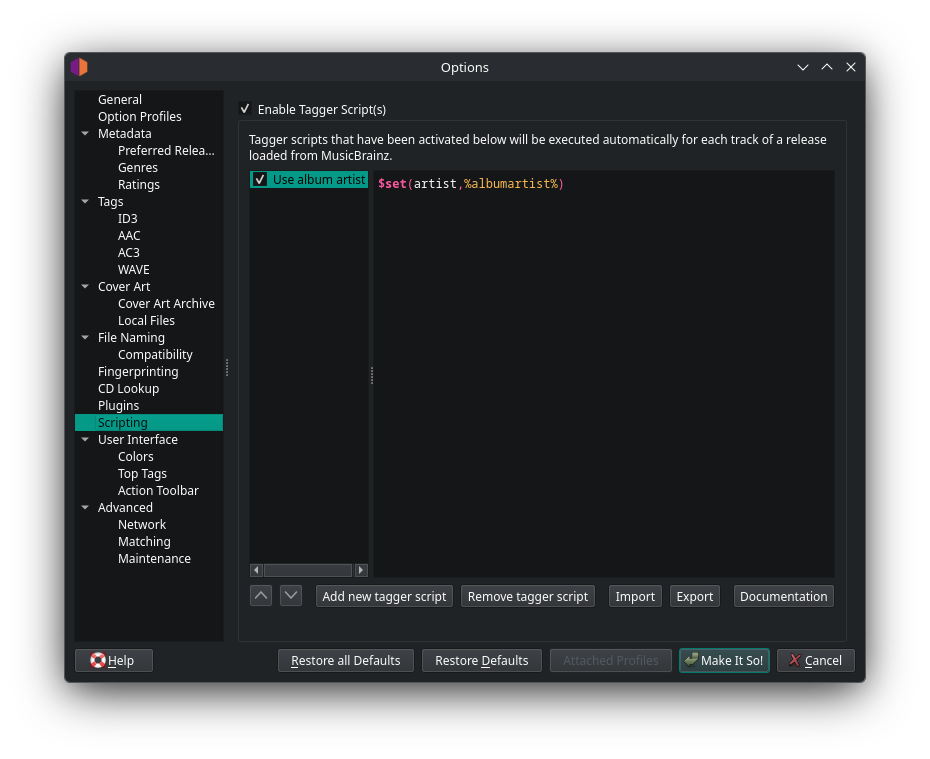
Task: Open scripting Documentation
Action: click(784, 596)
